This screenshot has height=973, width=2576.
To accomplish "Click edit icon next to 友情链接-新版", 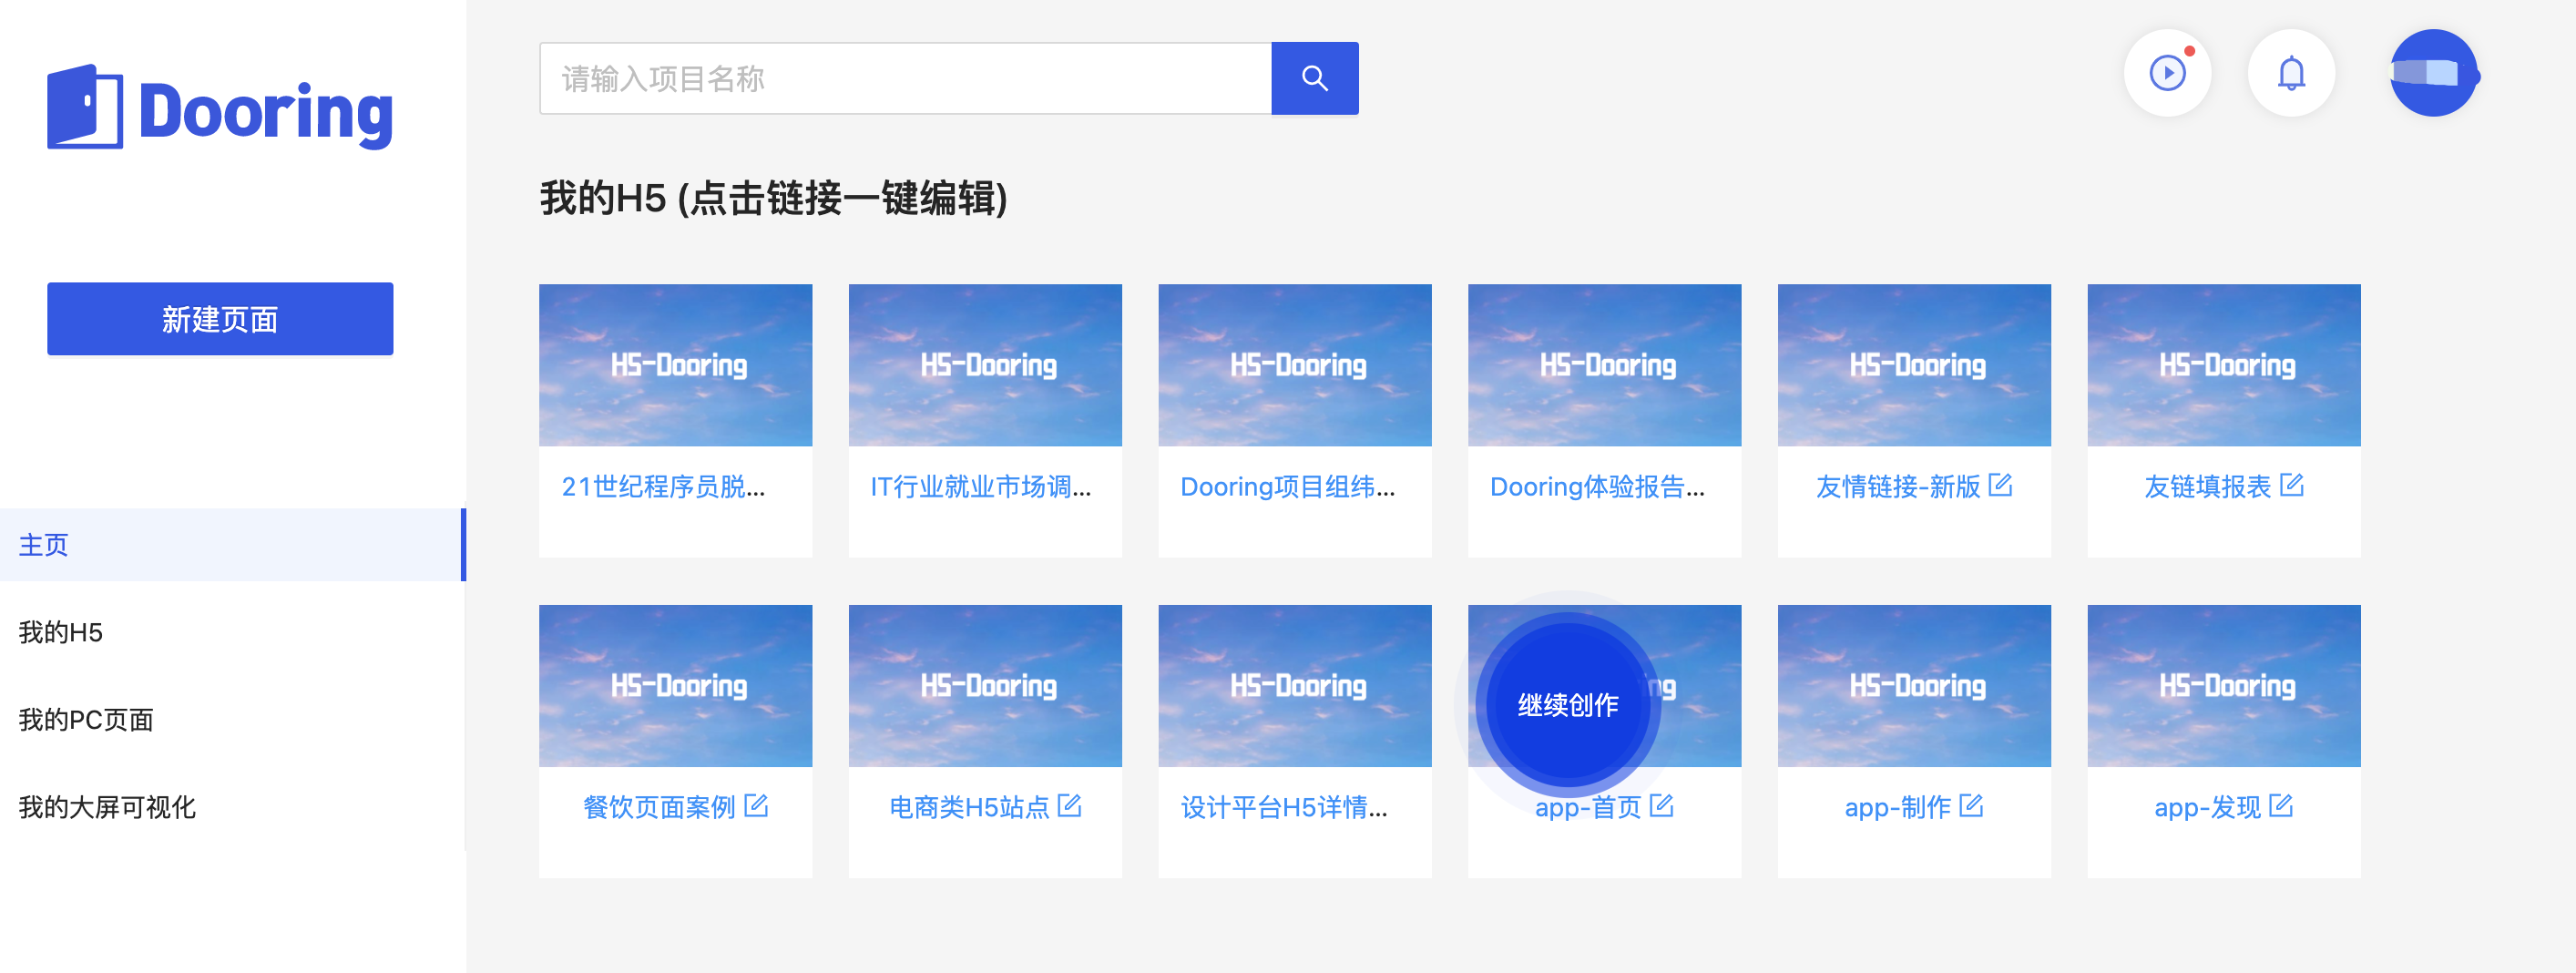I will (2000, 485).
